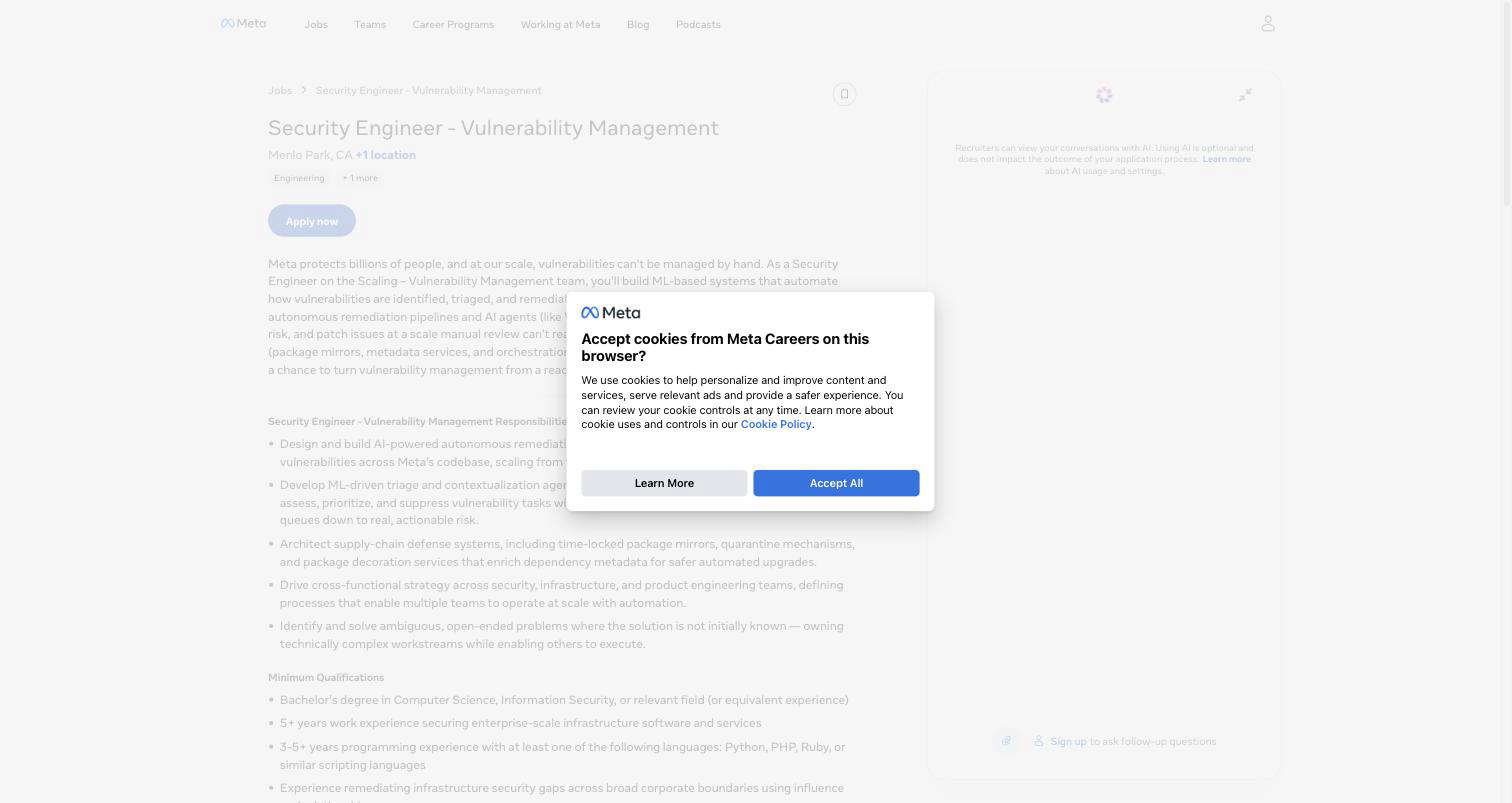1512x803 pixels.
Task: Click the Engineering tag
Action: coord(299,178)
